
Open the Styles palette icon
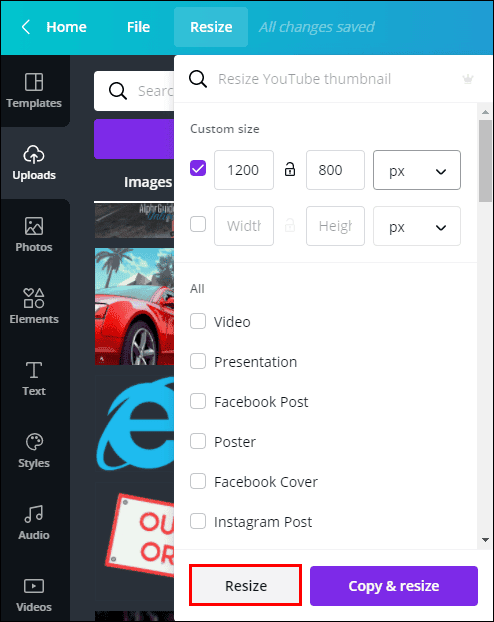34,442
